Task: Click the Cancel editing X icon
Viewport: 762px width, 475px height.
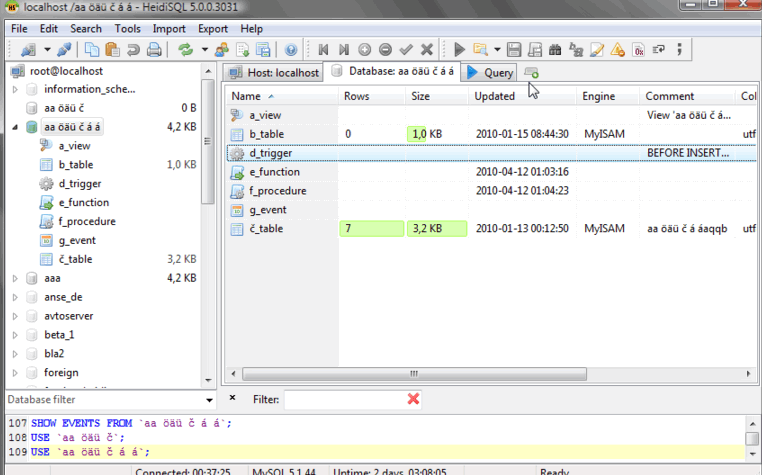Action: click(x=427, y=50)
